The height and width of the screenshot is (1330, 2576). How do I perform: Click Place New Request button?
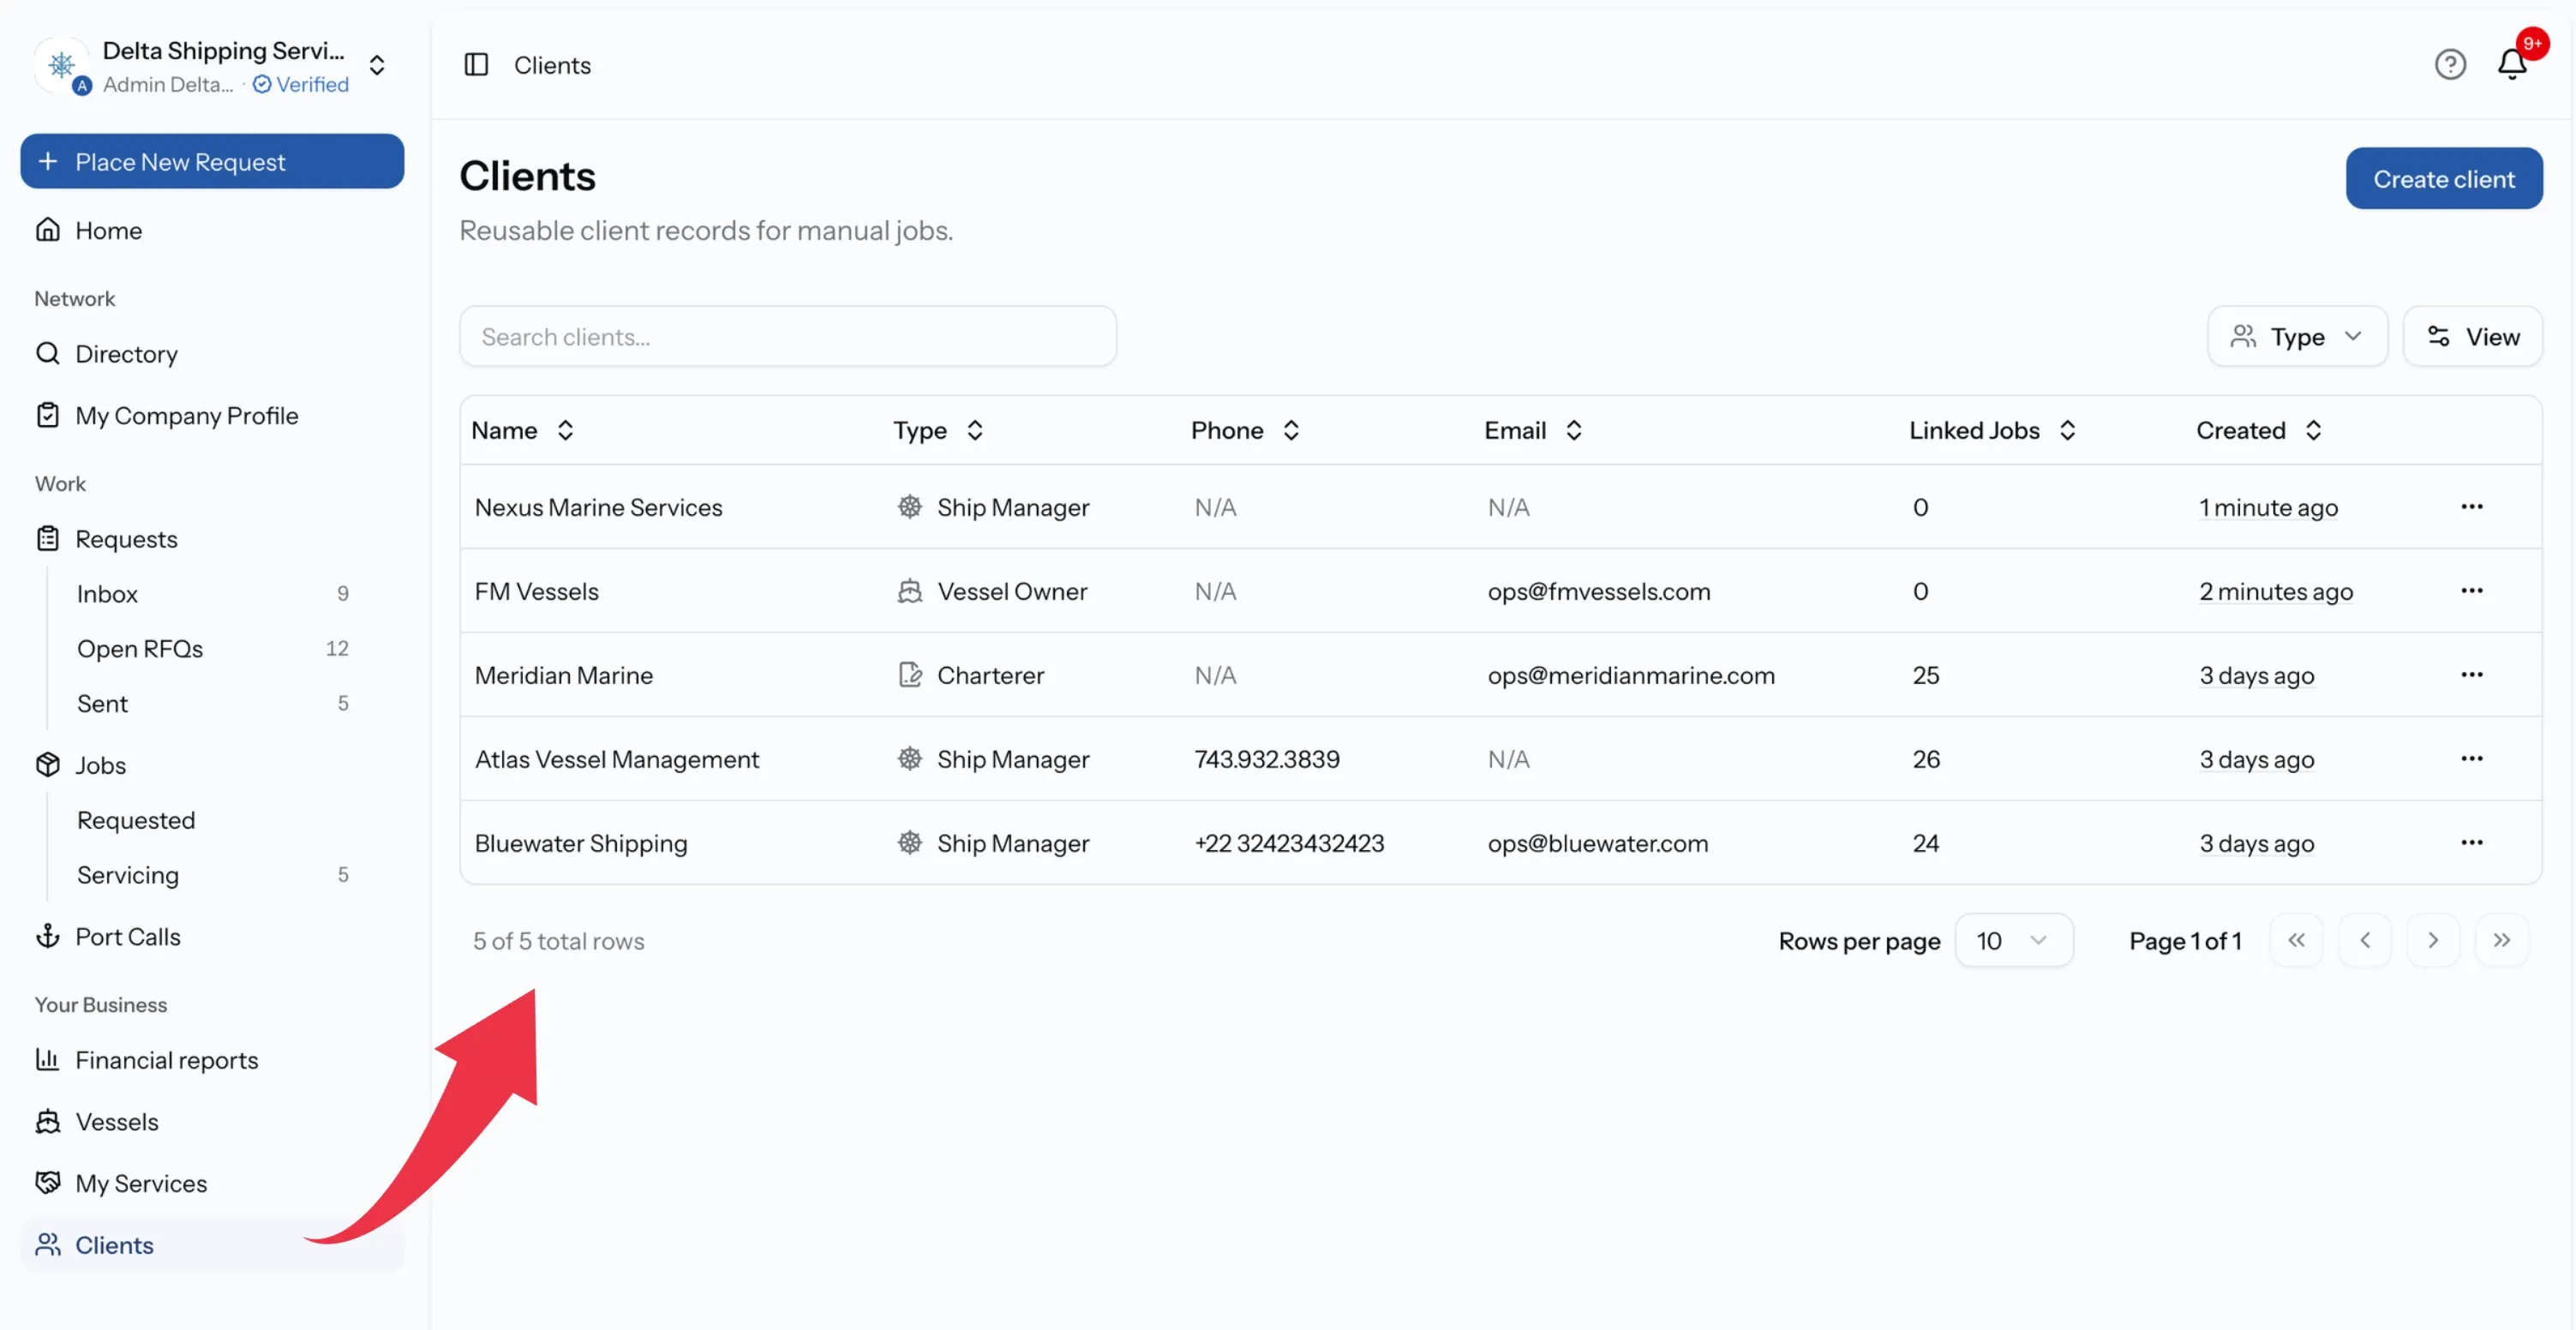212,162
